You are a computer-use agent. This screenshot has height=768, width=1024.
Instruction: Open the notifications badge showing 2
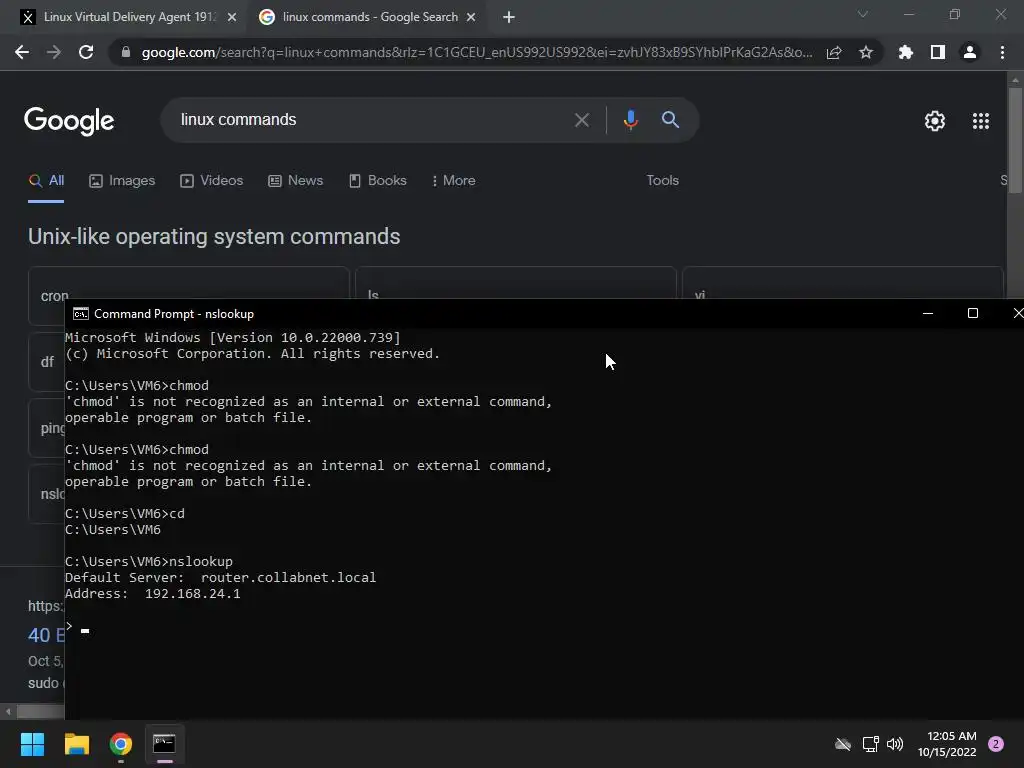click(x=996, y=744)
